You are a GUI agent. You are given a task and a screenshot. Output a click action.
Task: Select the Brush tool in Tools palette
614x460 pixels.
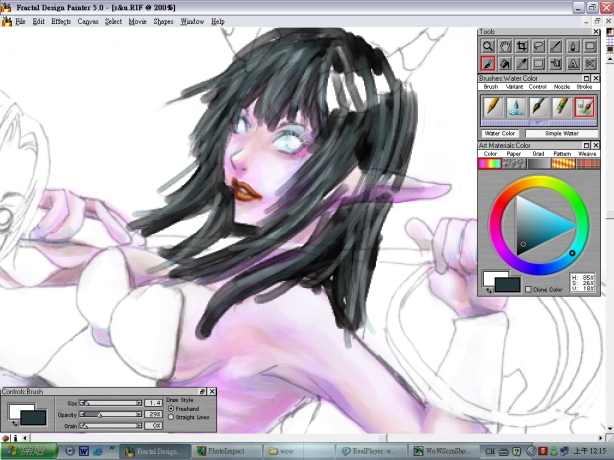pyautogui.click(x=488, y=63)
